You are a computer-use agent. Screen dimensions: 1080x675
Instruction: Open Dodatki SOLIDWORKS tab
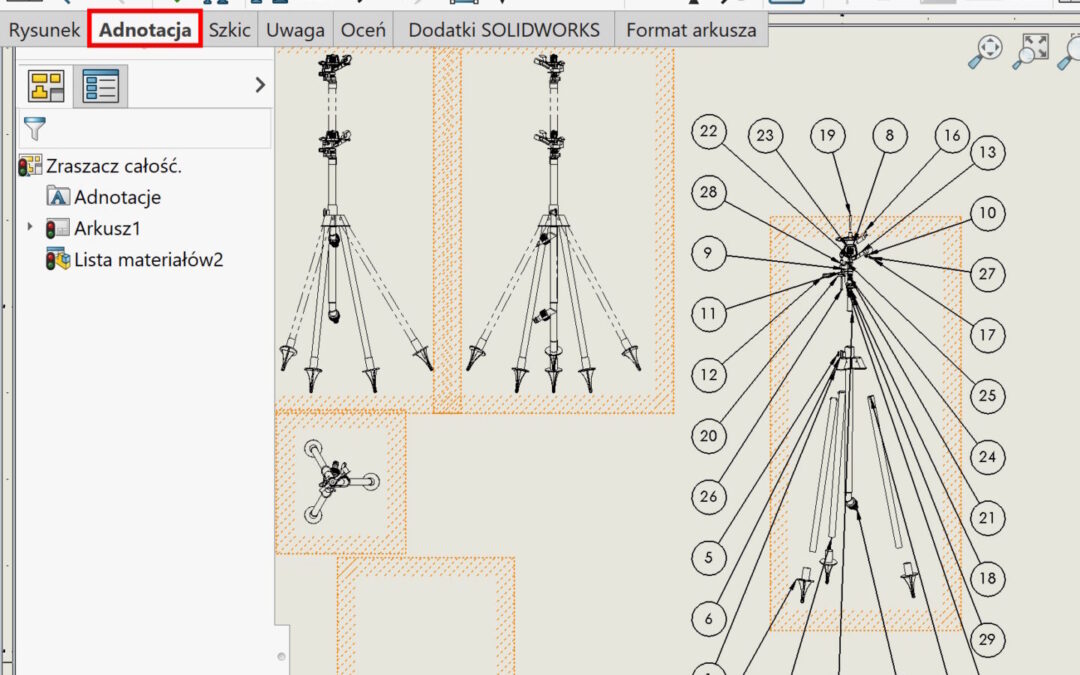point(504,30)
